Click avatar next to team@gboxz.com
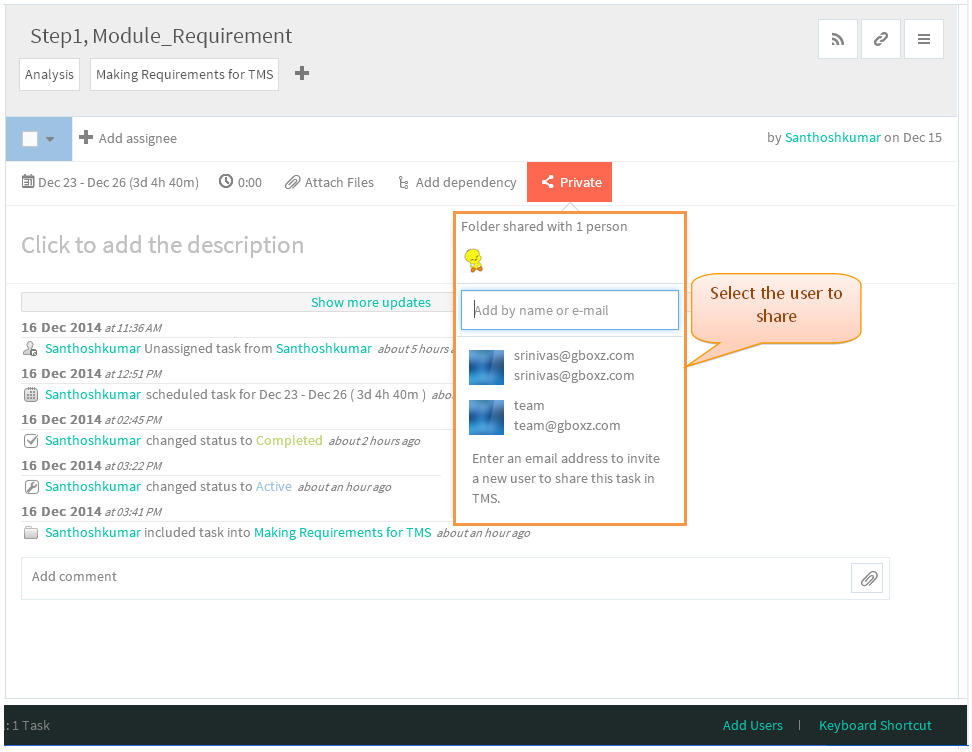Image resolution: width=972 pixels, height=752 pixels. [x=486, y=417]
